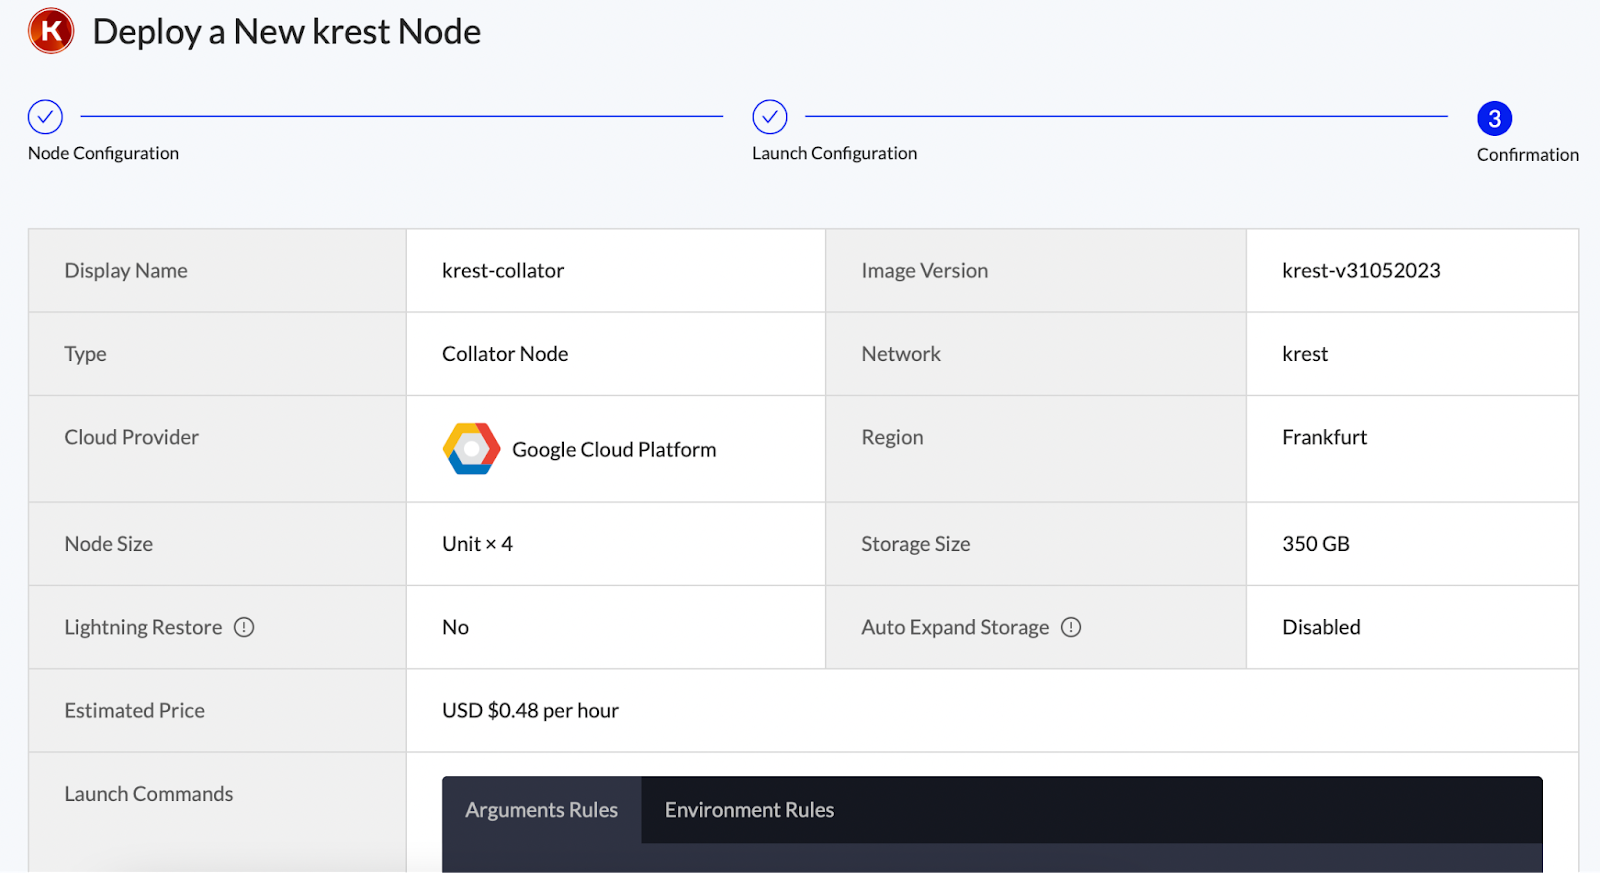The image size is (1600, 873).
Task: Click the Confirmation step 3 circle
Action: coord(1494,119)
